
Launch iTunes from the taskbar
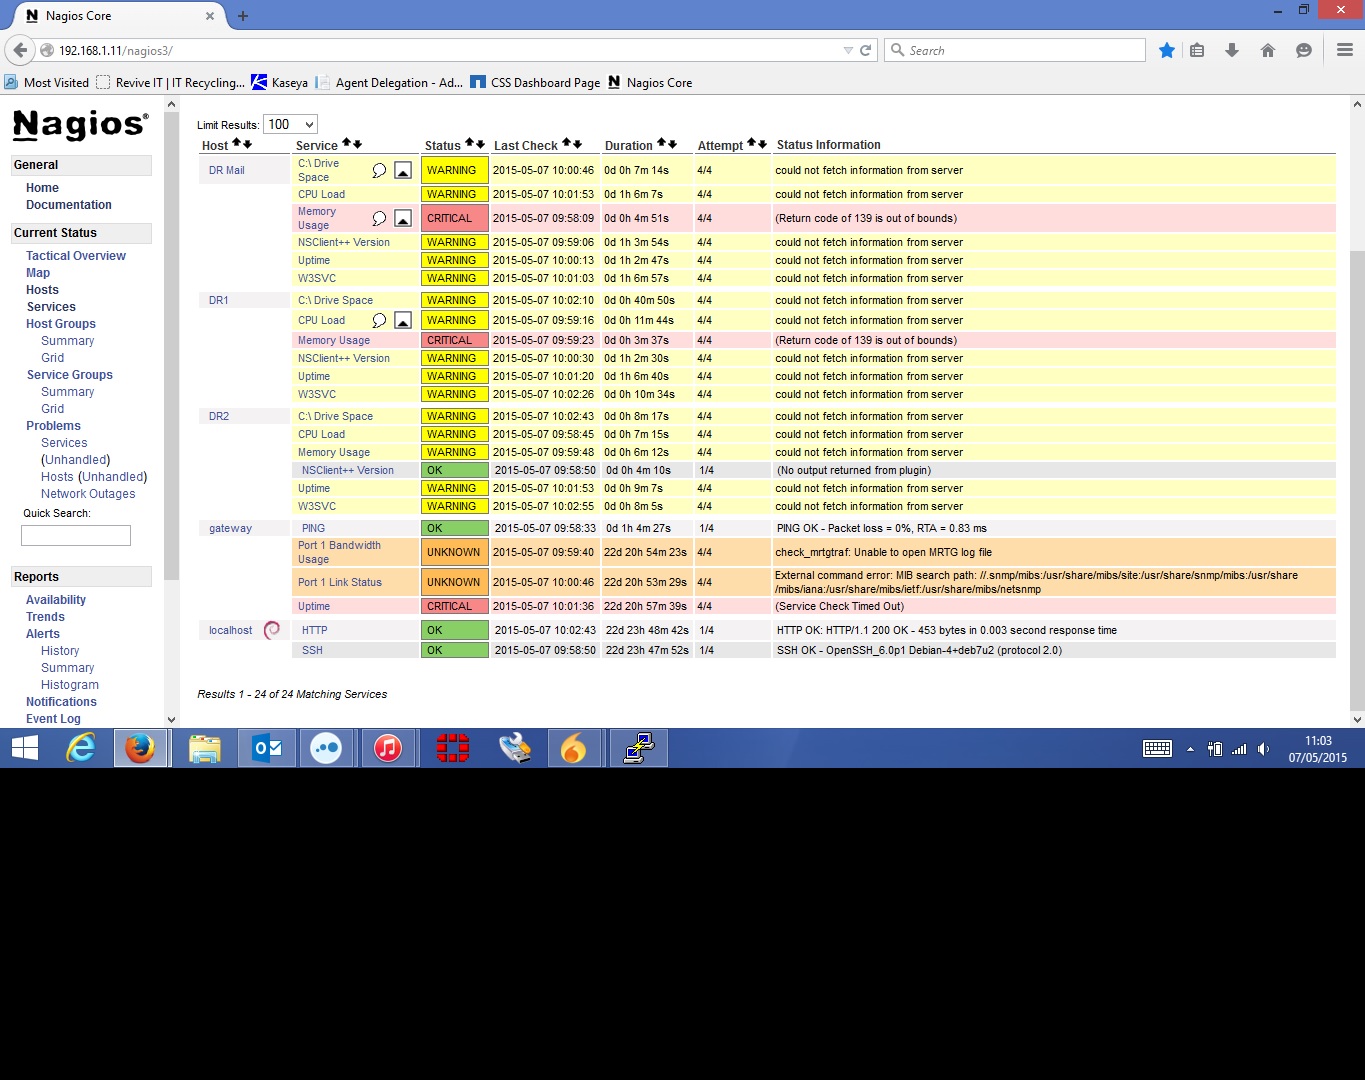click(x=387, y=748)
